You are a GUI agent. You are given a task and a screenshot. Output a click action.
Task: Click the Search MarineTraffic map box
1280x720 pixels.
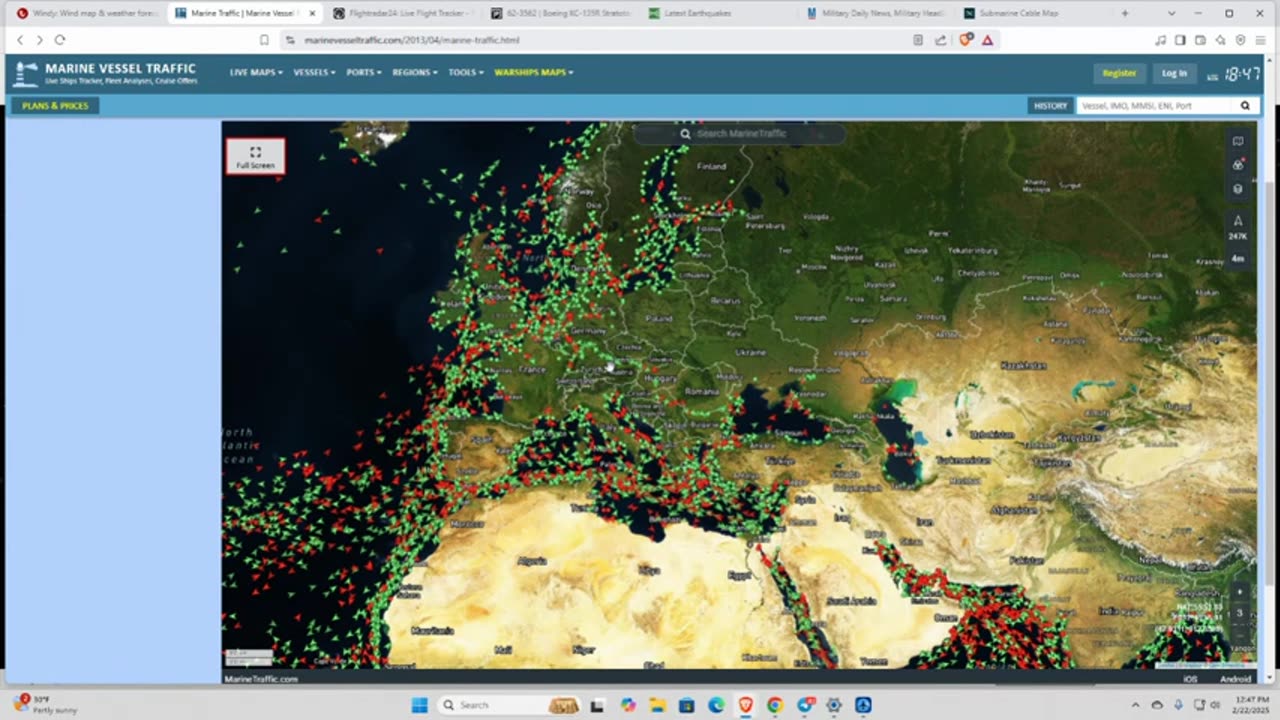coord(740,133)
